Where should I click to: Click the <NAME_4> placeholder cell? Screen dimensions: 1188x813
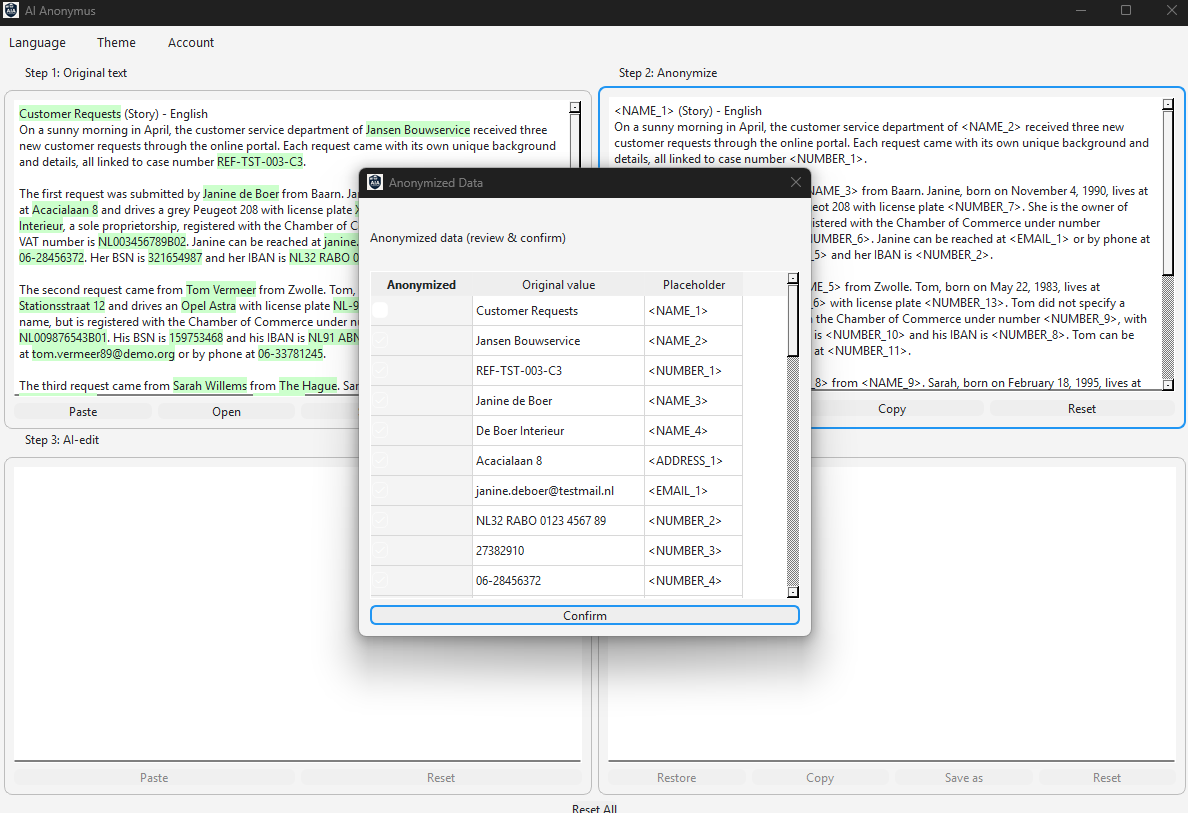693,430
